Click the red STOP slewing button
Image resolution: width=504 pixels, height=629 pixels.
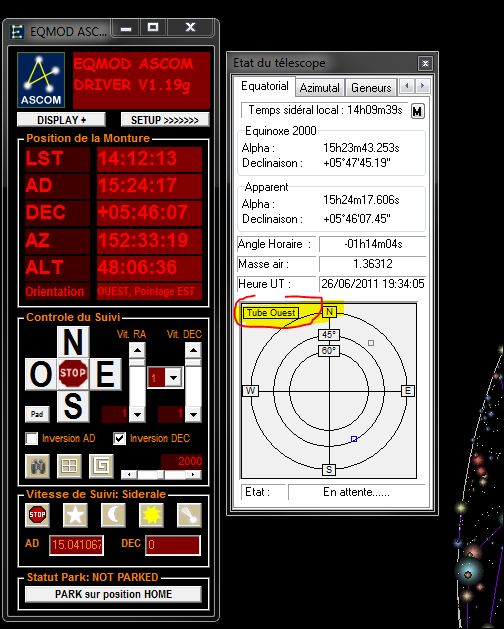click(73, 373)
